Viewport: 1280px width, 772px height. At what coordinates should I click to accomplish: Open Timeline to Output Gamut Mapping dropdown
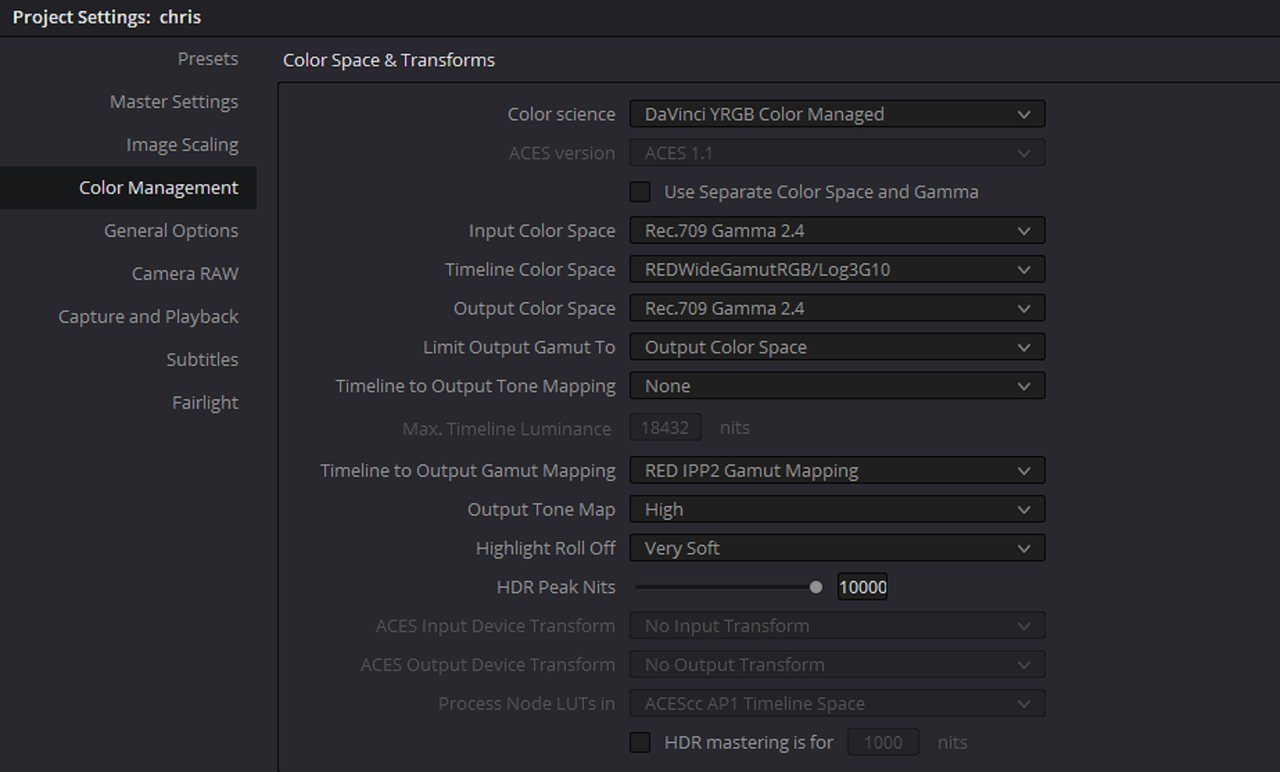[837, 471]
